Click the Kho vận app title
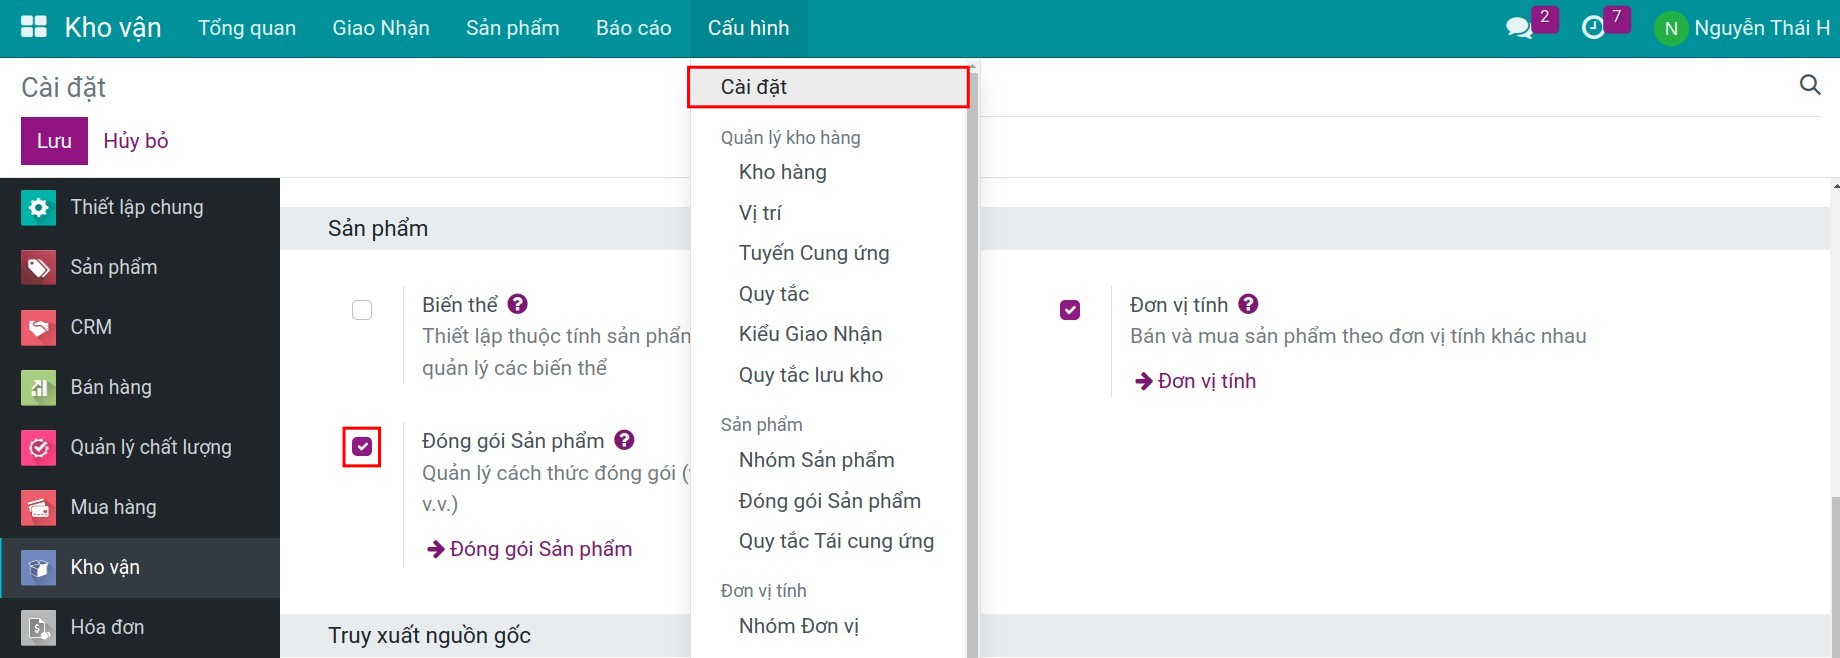Image resolution: width=1840 pixels, height=658 pixels. 113,28
